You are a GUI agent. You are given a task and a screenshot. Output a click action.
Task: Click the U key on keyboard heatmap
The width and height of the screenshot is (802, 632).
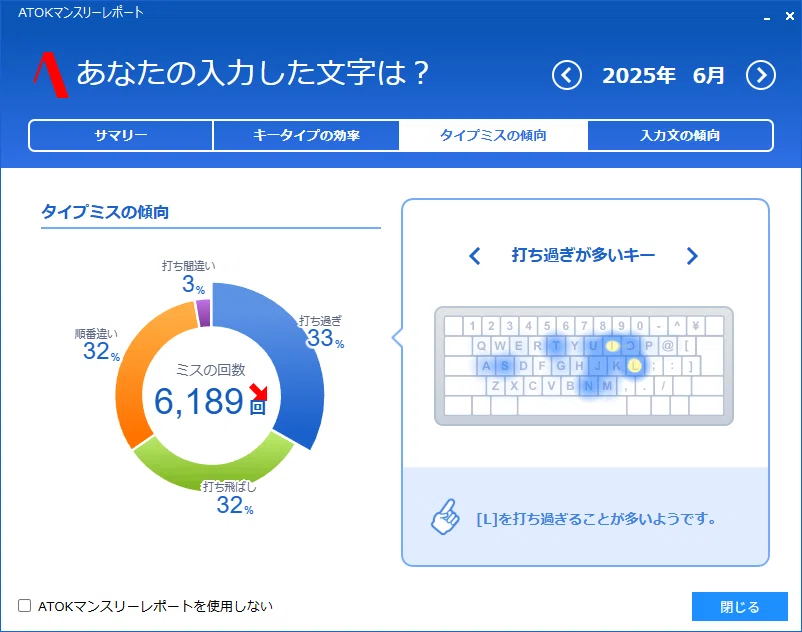click(593, 346)
